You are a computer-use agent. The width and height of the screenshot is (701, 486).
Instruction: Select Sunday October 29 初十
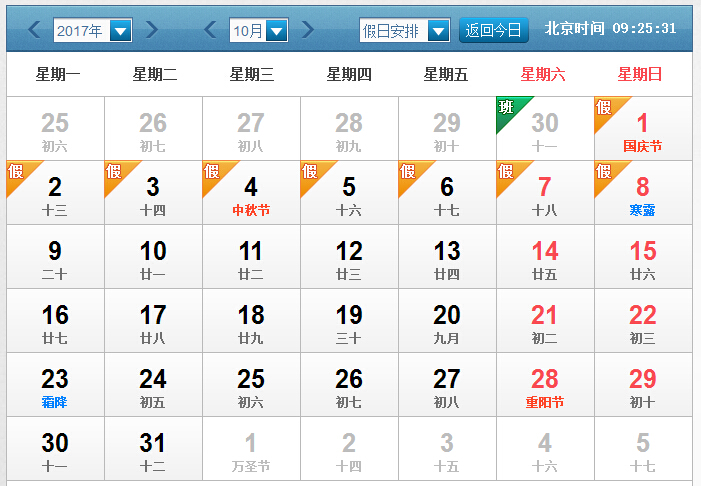point(643,385)
